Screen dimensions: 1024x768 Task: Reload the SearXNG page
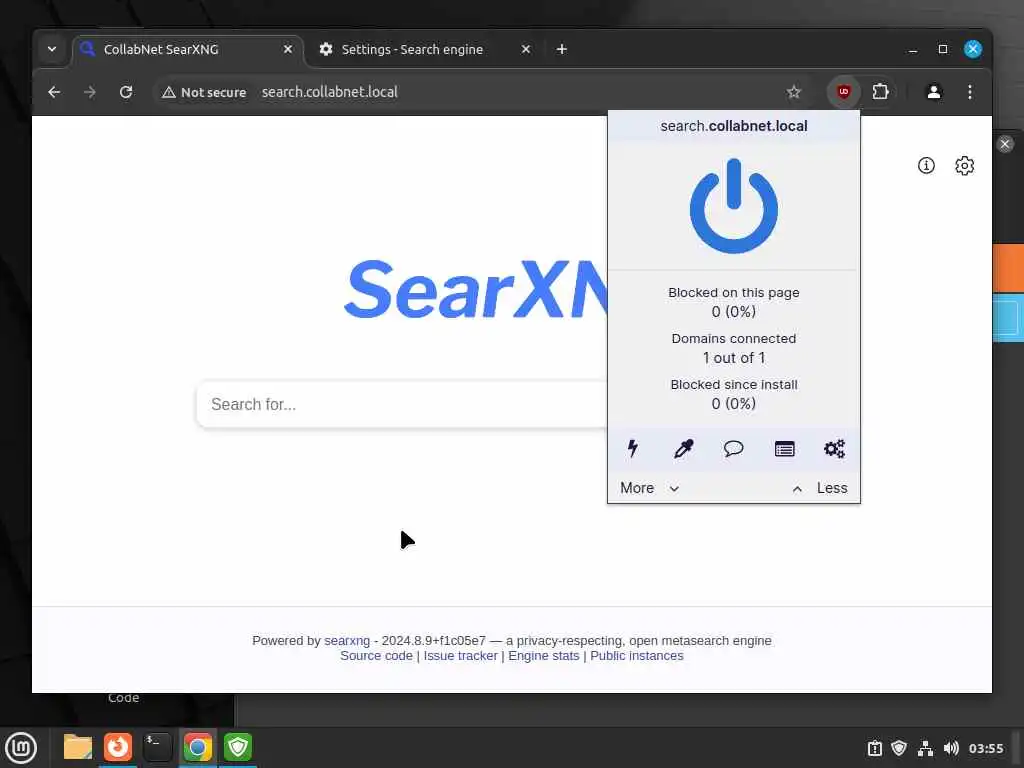(126, 92)
